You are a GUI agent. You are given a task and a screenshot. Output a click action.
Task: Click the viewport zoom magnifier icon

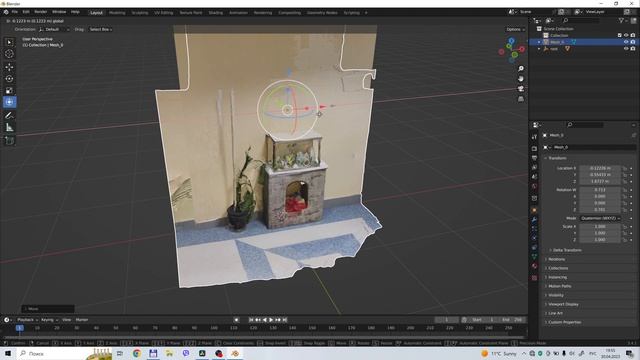(x=521, y=69)
